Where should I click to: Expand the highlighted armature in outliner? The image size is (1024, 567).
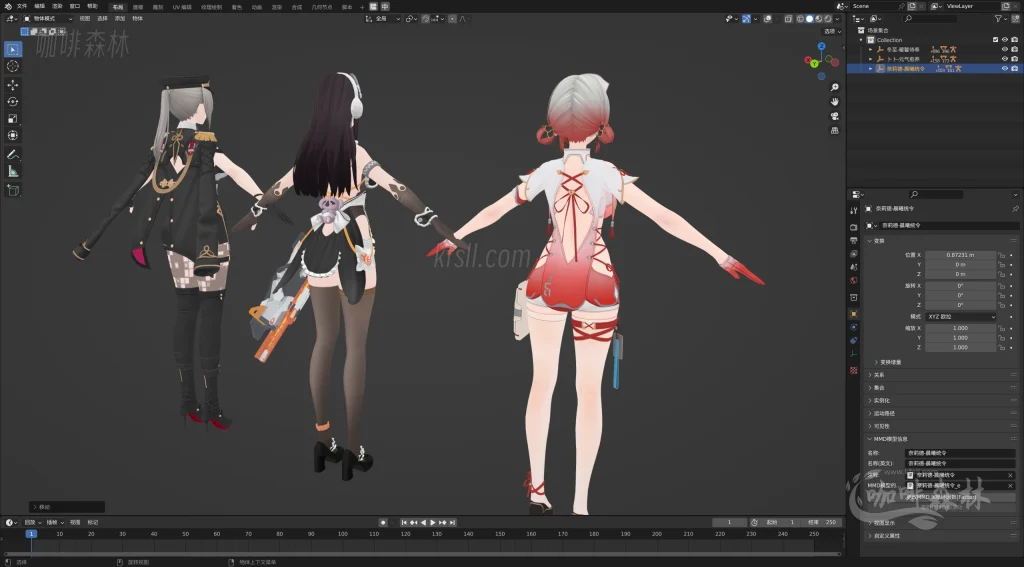coord(871,68)
